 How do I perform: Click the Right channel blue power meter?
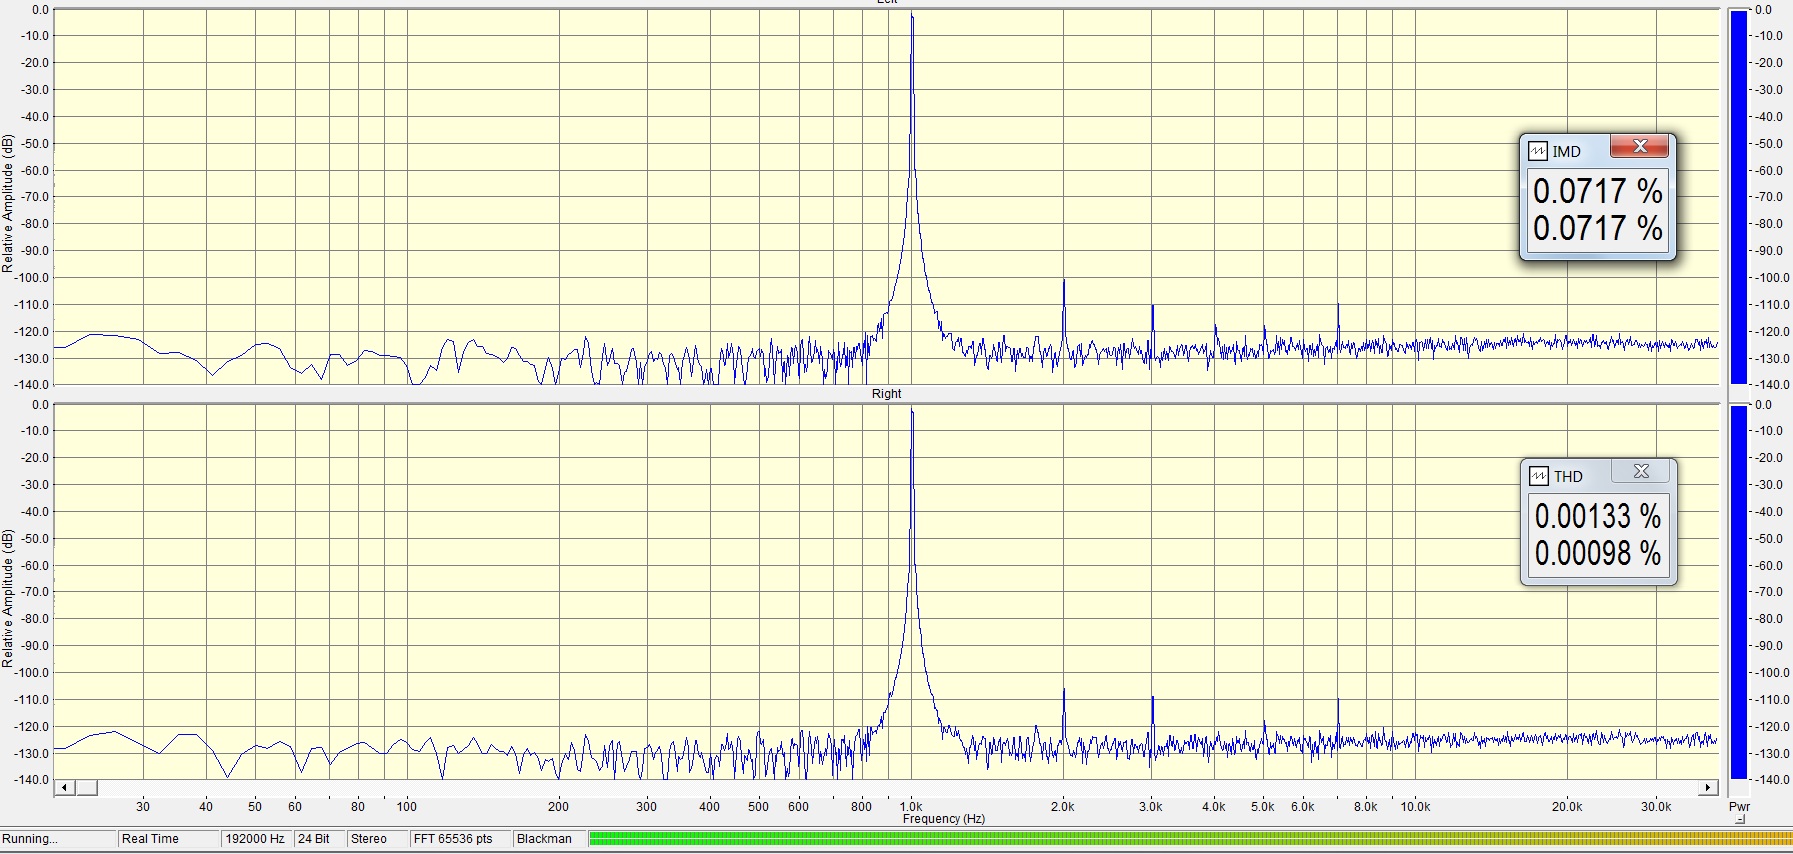[x=1739, y=592]
